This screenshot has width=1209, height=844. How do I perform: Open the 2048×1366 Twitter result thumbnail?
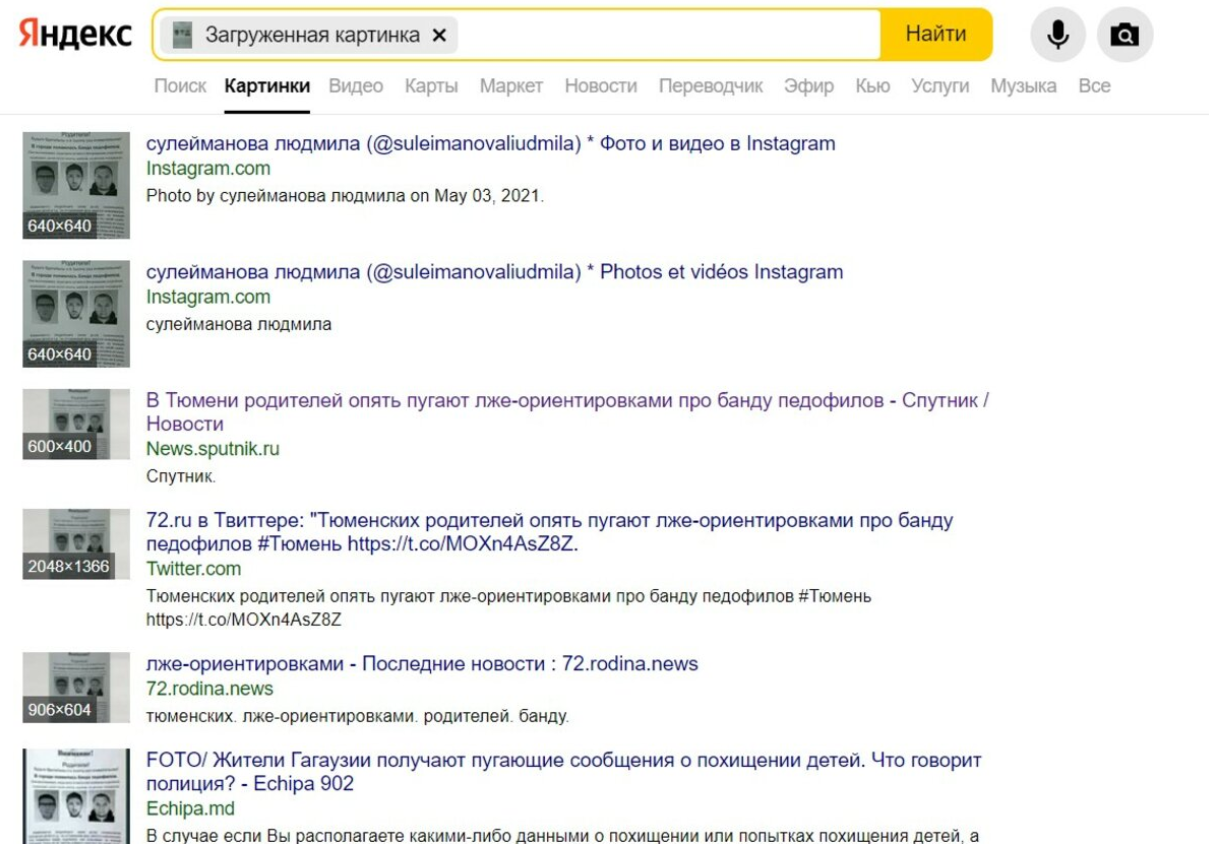click(x=76, y=544)
